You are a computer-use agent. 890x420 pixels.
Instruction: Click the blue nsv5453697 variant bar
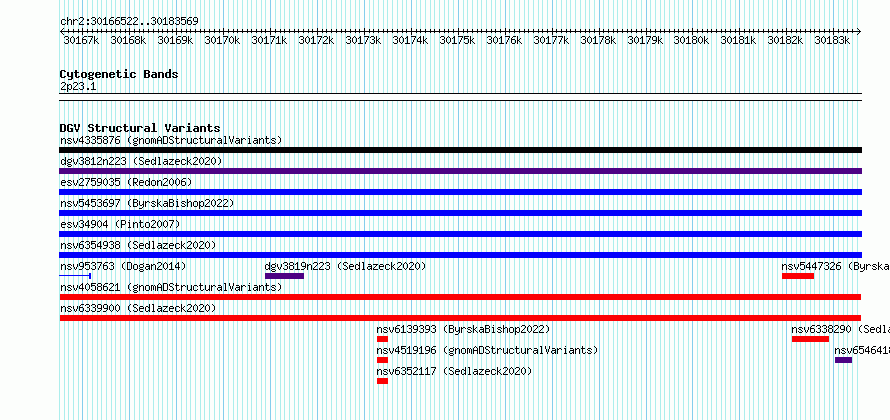click(x=460, y=213)
